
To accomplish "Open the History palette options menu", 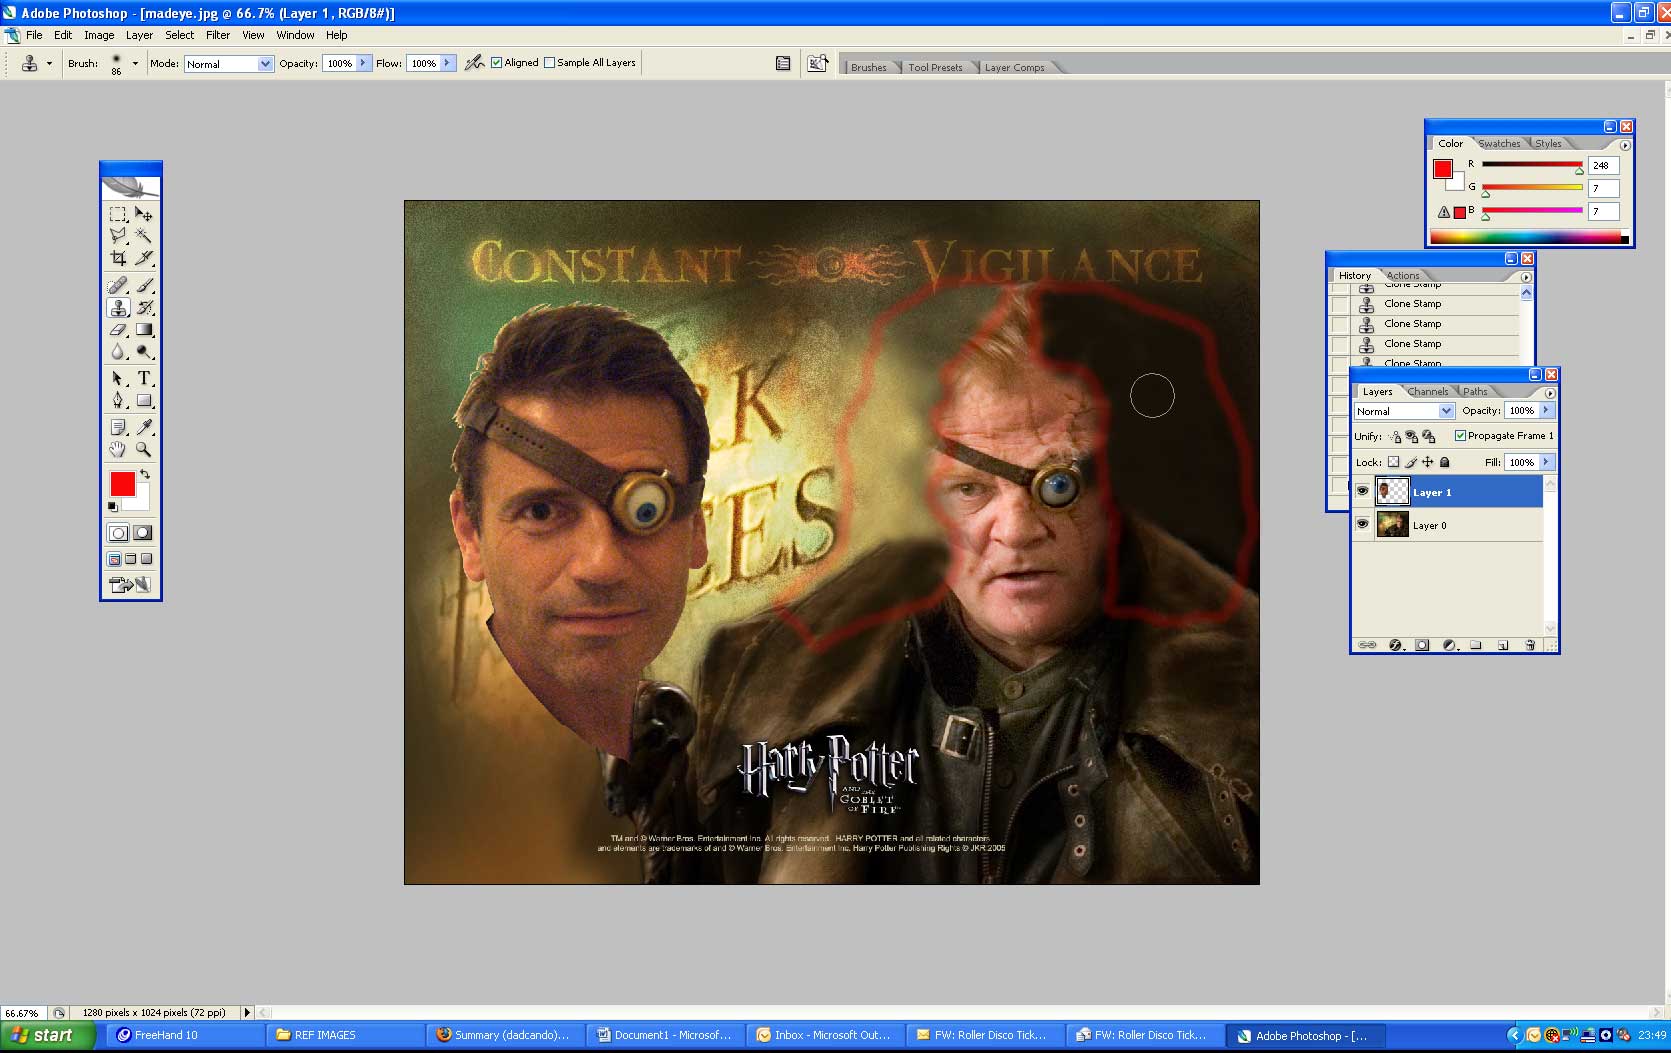I will (x=1525, y=277).
